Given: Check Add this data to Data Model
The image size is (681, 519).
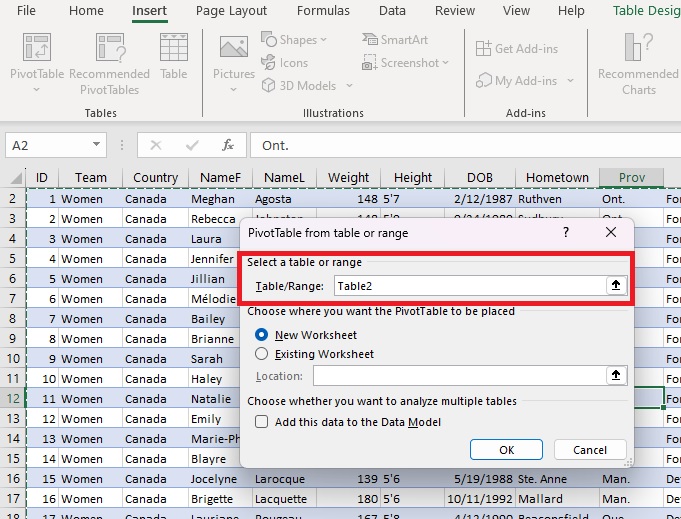Looking at the screenshot, I should (x=261, y=422).
